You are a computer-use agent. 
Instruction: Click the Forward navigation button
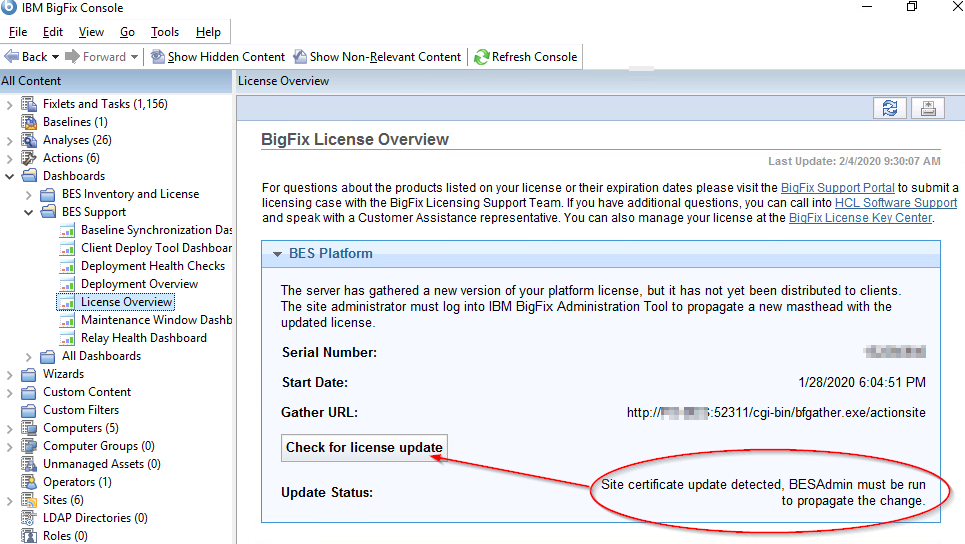coord(95,57)
